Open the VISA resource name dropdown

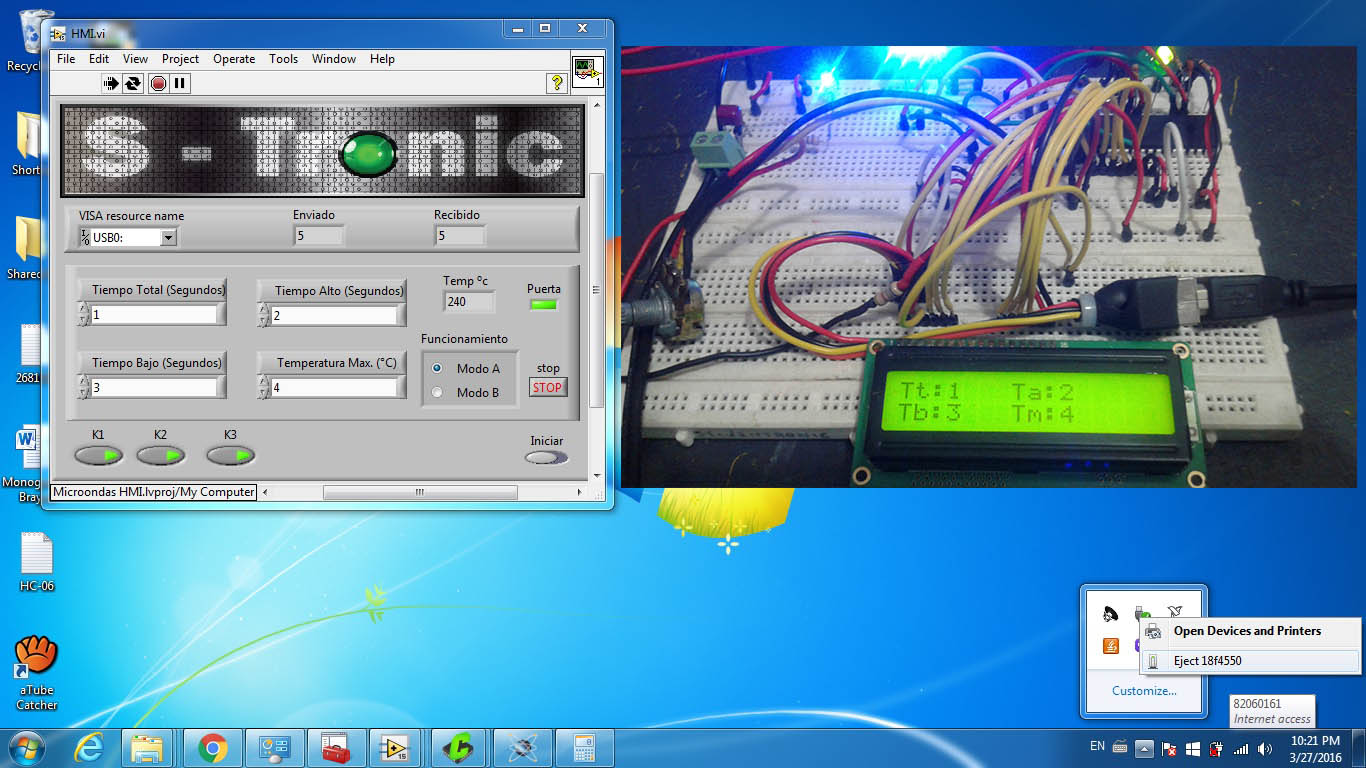168,237
